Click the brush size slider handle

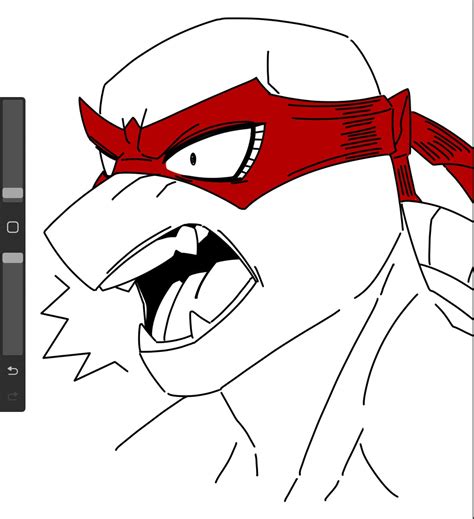(x=13, y=193)
